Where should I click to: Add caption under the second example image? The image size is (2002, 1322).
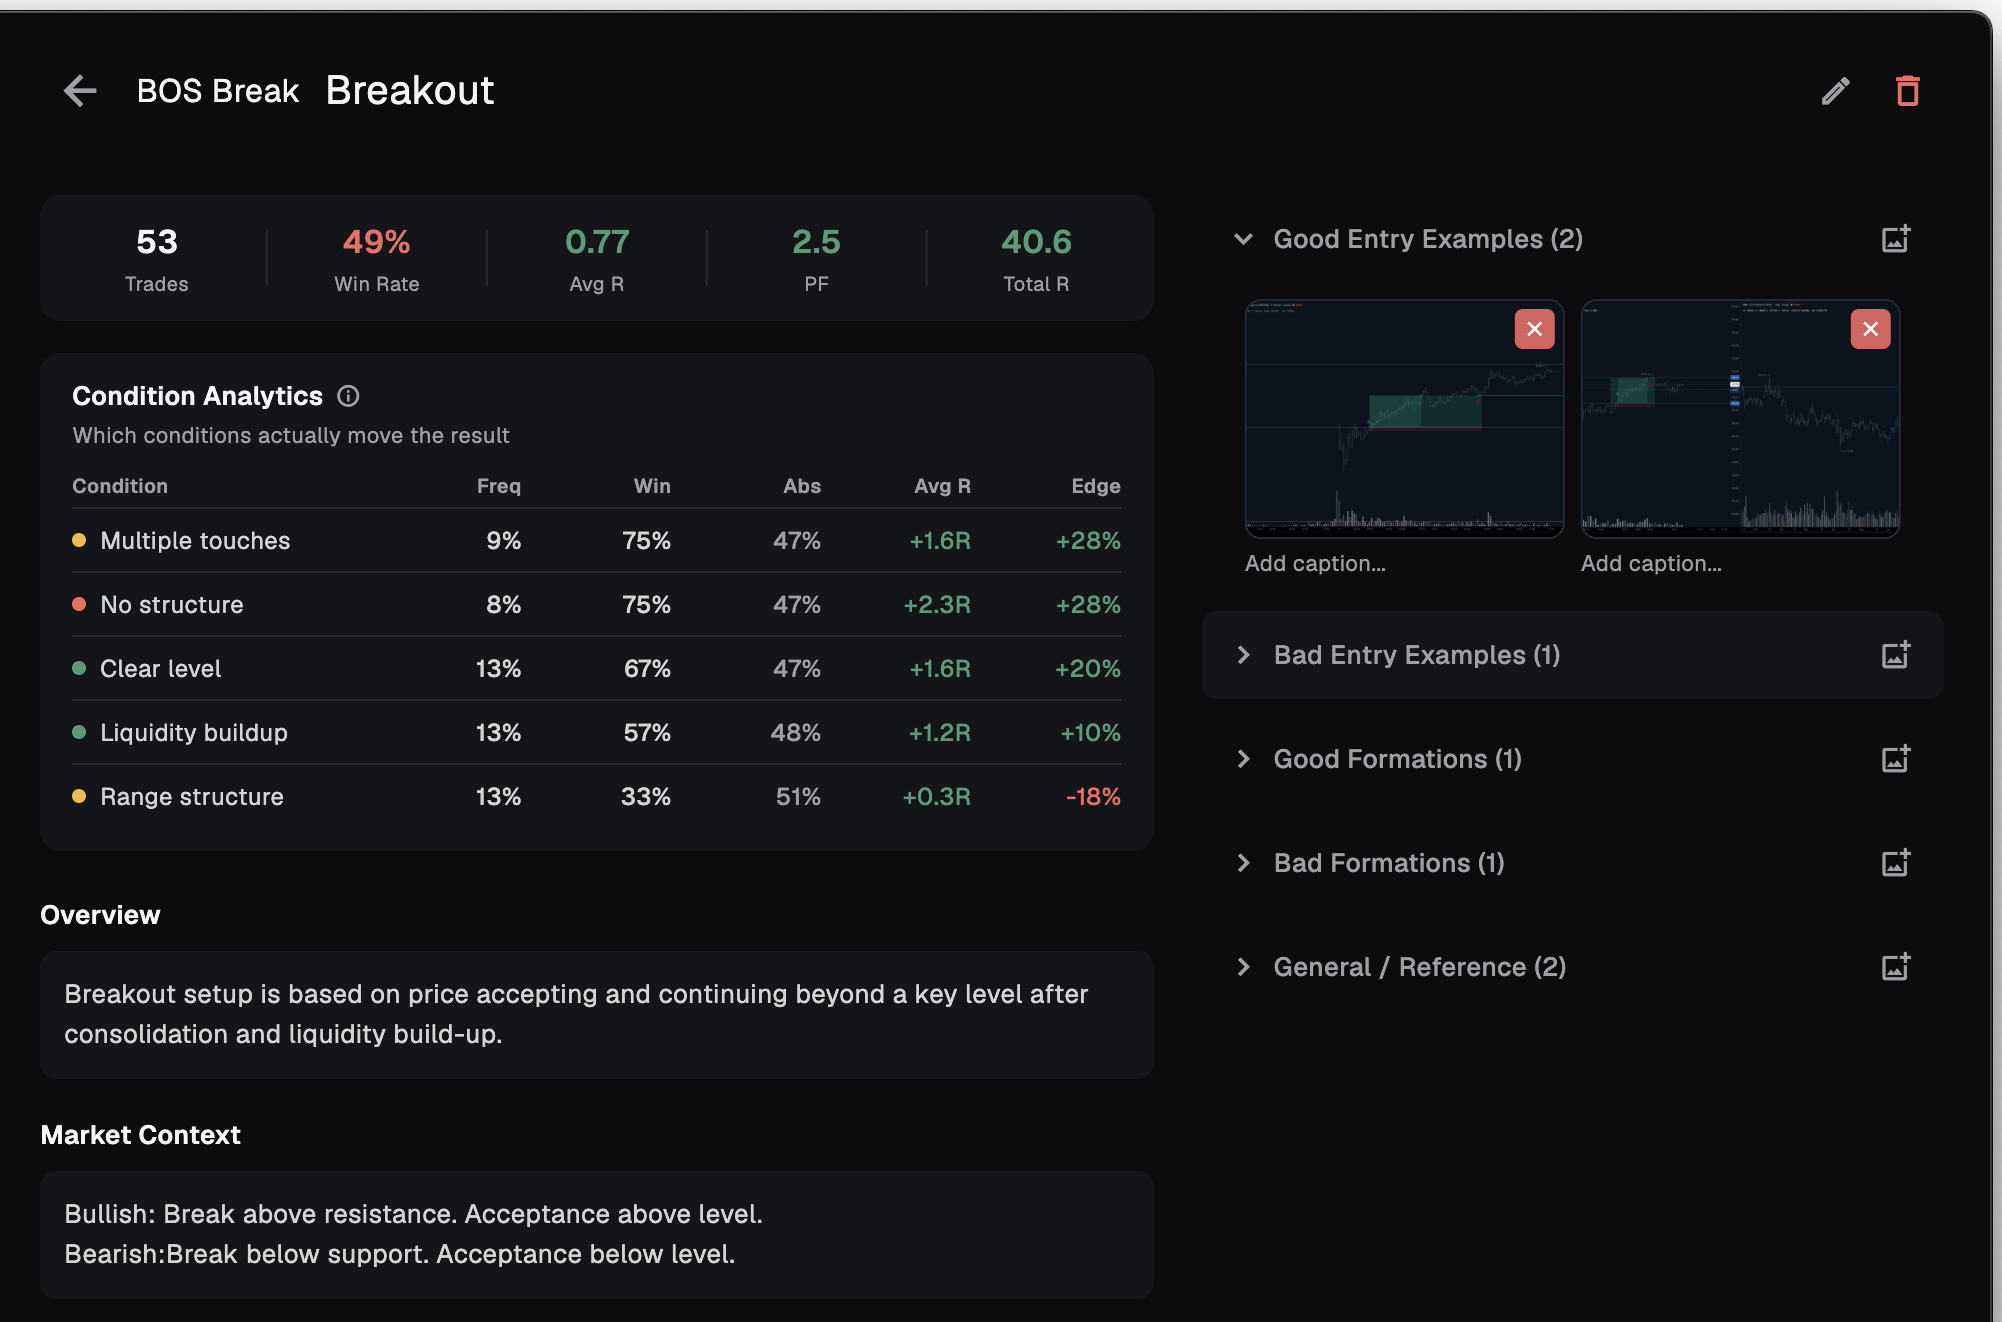tap(1651, 564)
